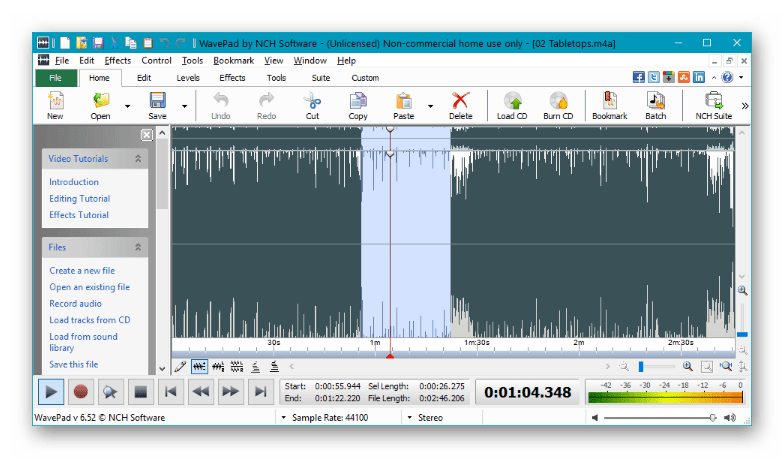Delete the selection with the red X
Screen dimensions: 784x463
tap(460, 106)
